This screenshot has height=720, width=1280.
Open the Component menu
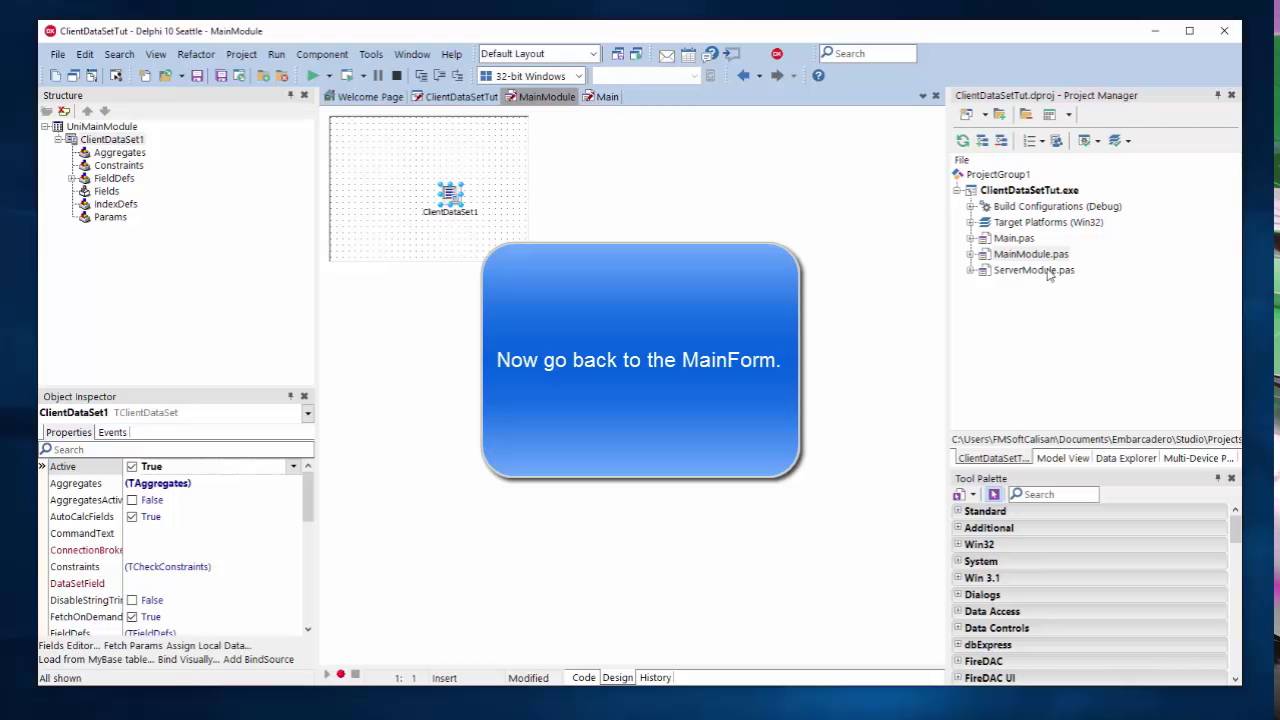coord(322,54)
